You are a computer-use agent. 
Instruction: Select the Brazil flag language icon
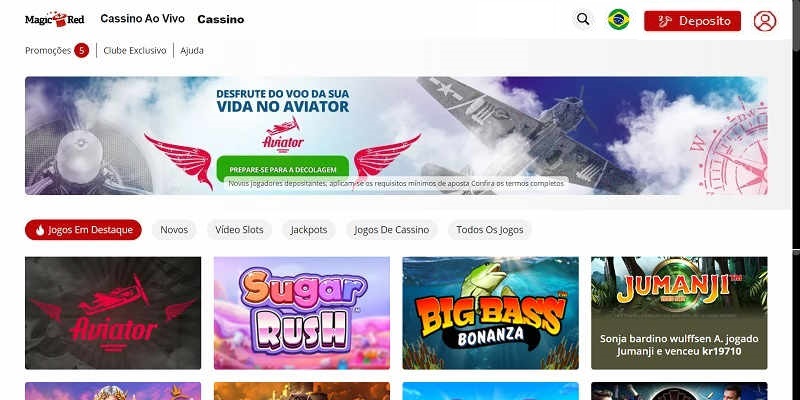618,20
